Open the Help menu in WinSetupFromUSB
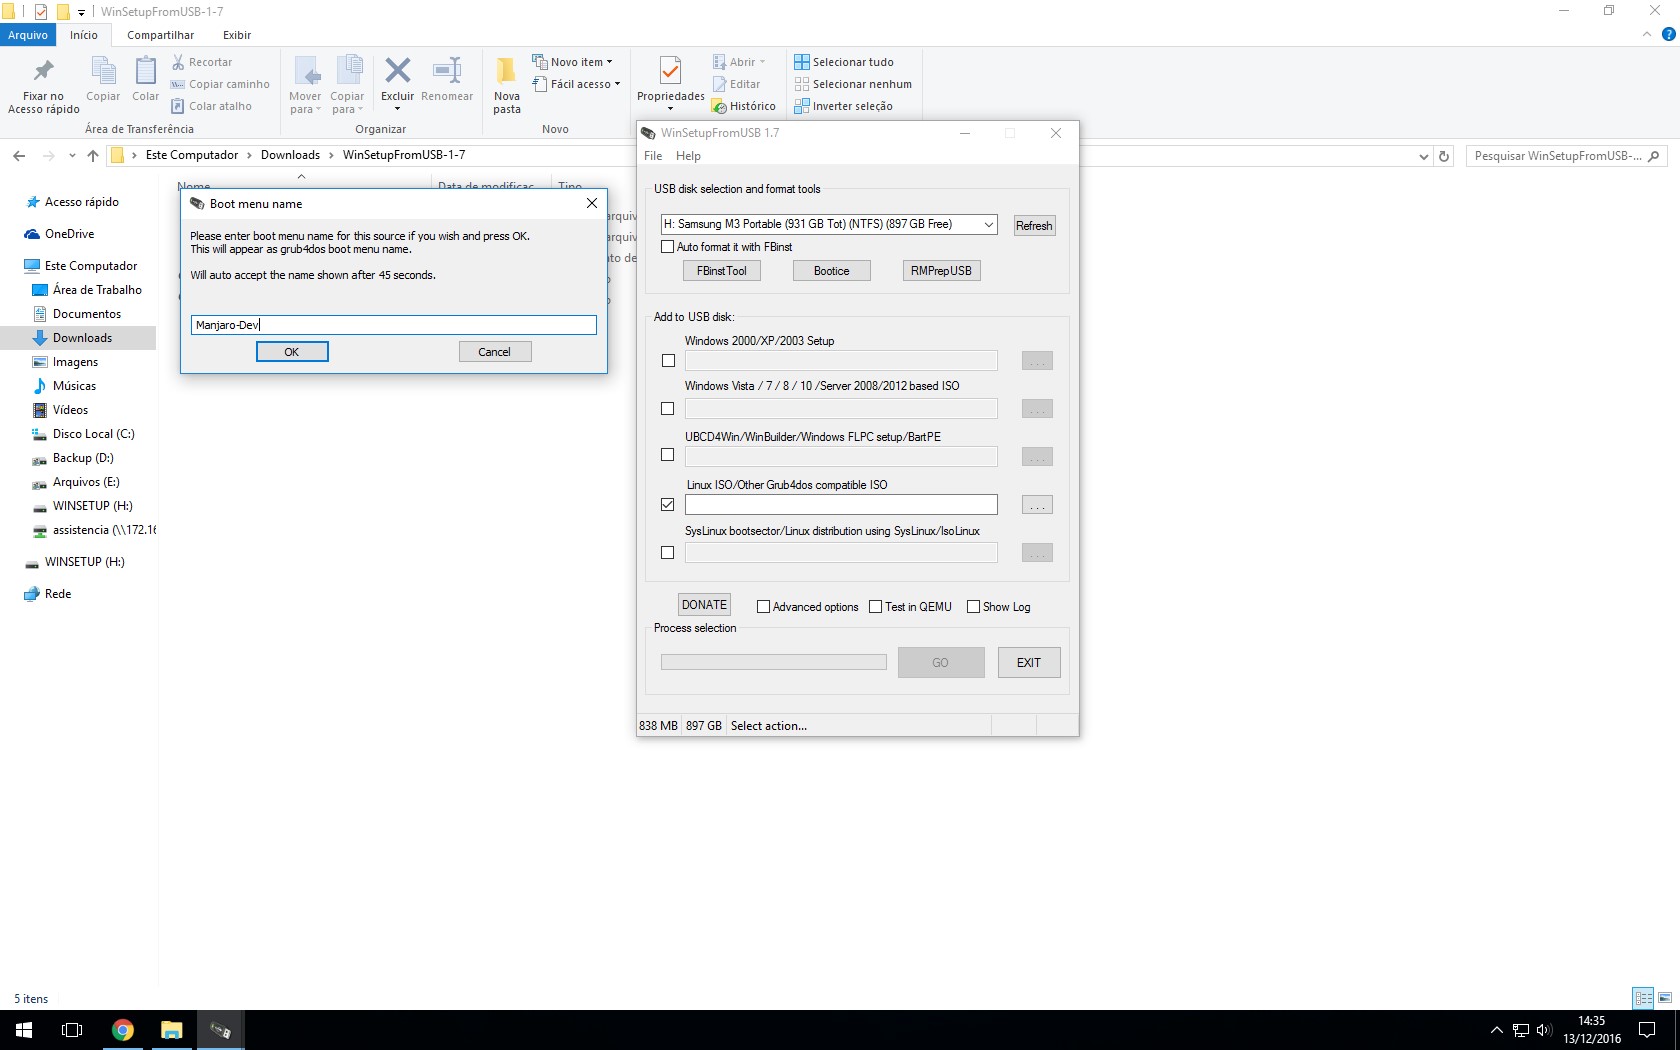This screenshot has width=1680, height=1050. coord(688,156)
